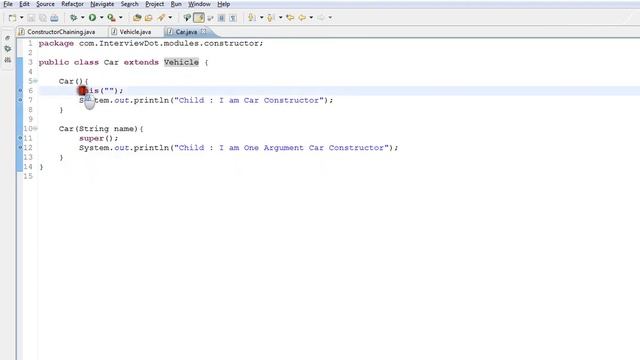Click the Open Type toolbar icon
640x360 pixels.
[x=137, y=18]
